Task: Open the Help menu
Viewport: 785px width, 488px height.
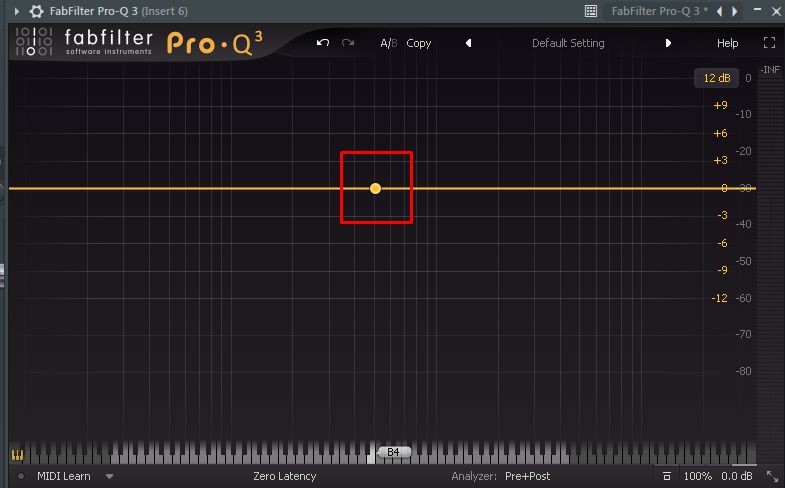Action: (x=727, y=44)
